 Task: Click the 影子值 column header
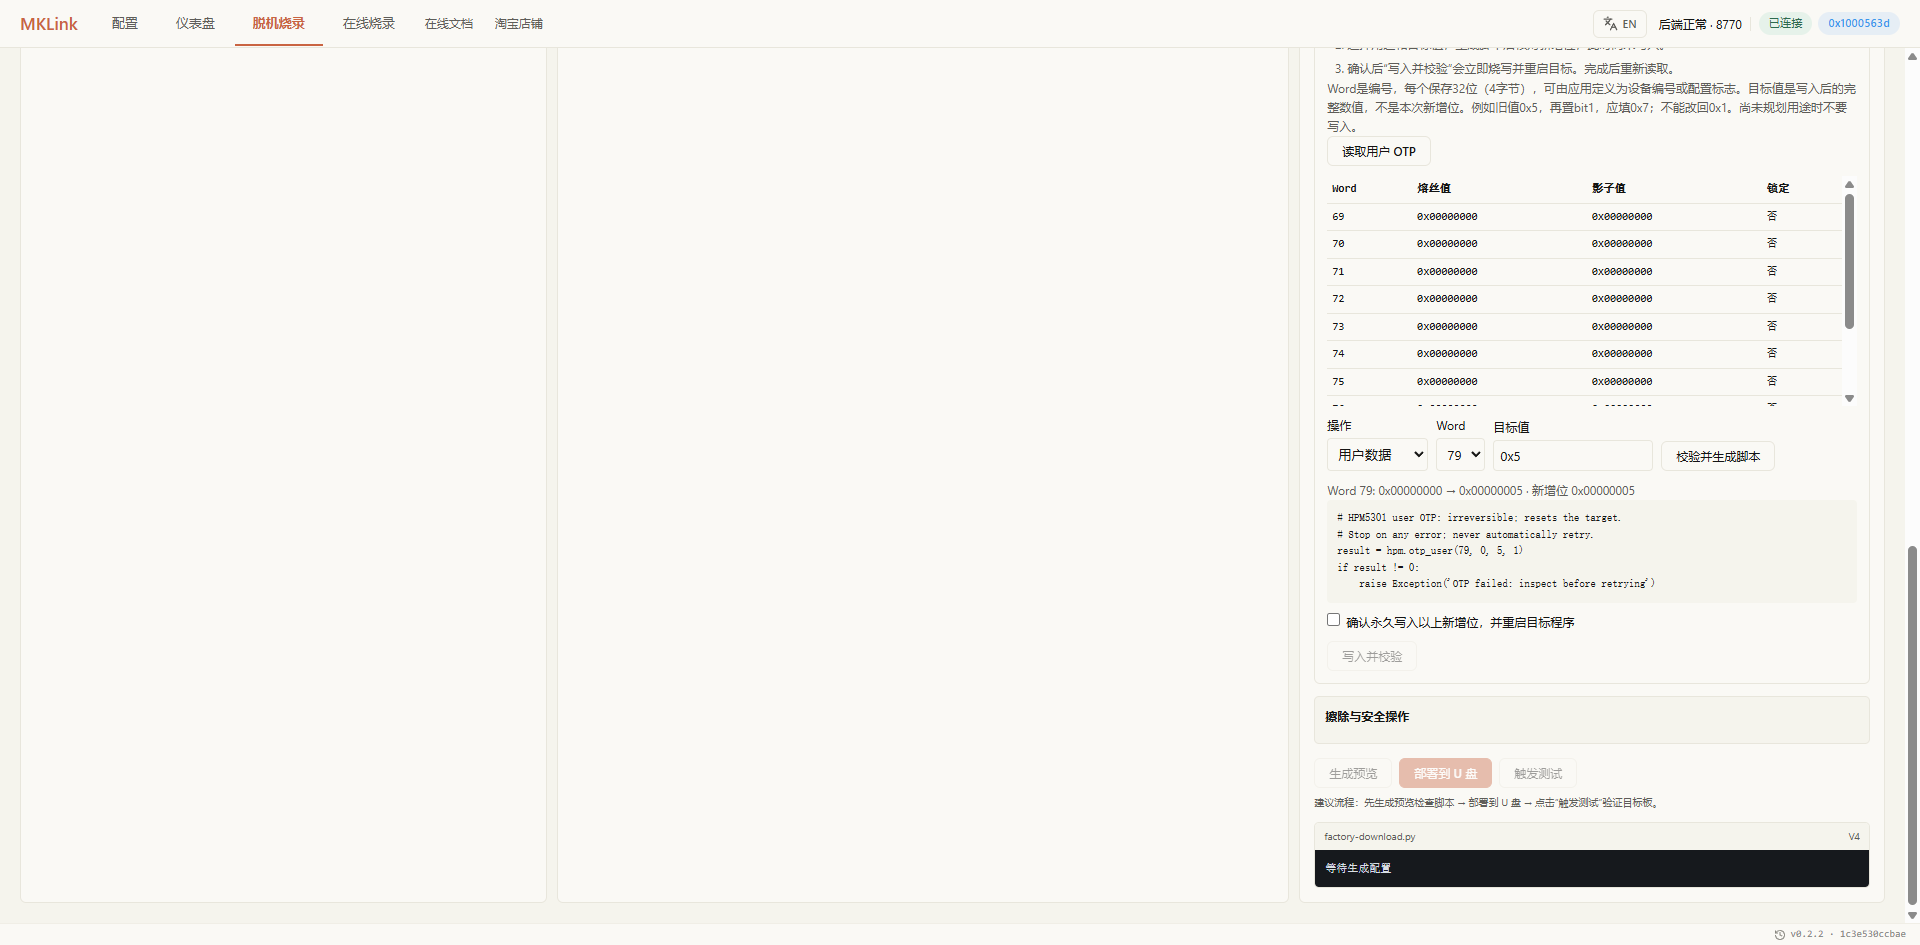(1609, 188)
